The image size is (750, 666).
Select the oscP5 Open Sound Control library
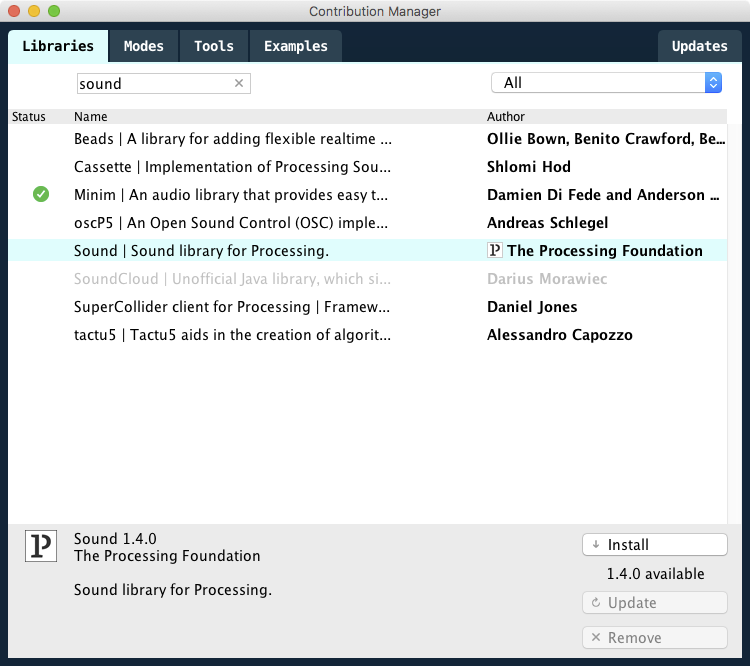[232, 223]
